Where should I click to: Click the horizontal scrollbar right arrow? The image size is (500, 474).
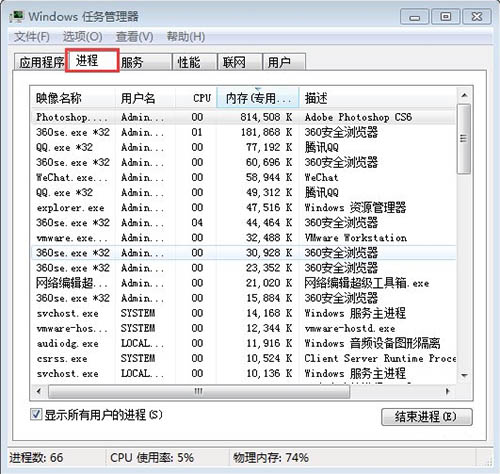click(448, 391)
